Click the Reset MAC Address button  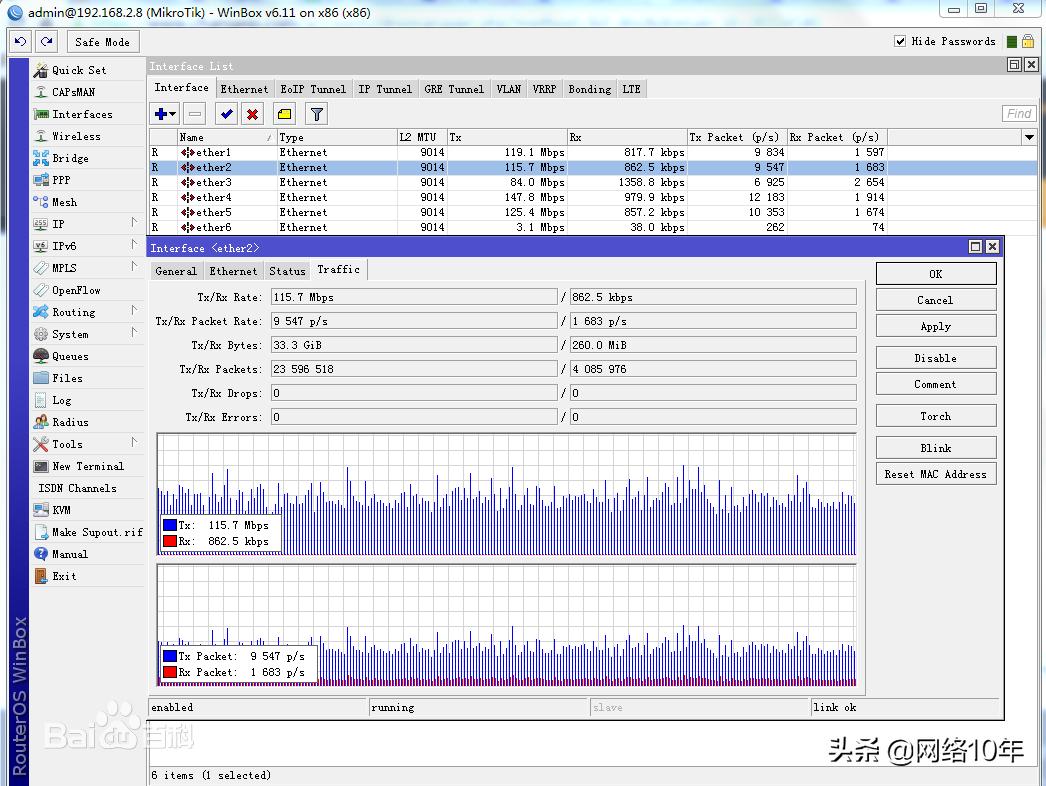pos(936,474)
